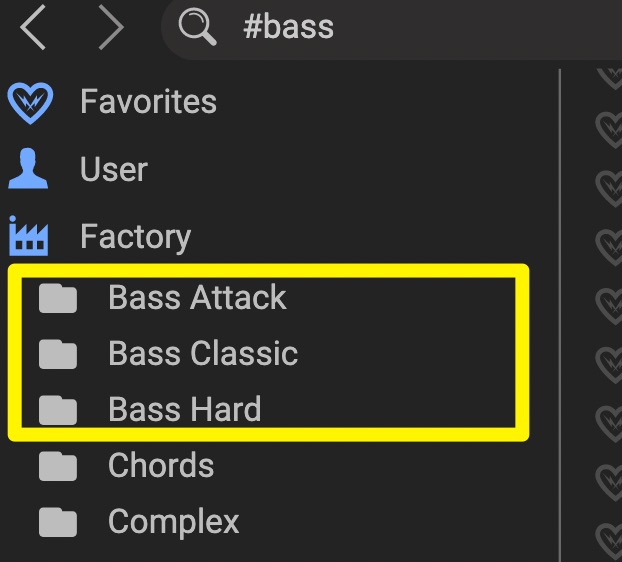The image size is (622, 562).
Task: Favorite the topmost preset heart
Action: [609, 75]
